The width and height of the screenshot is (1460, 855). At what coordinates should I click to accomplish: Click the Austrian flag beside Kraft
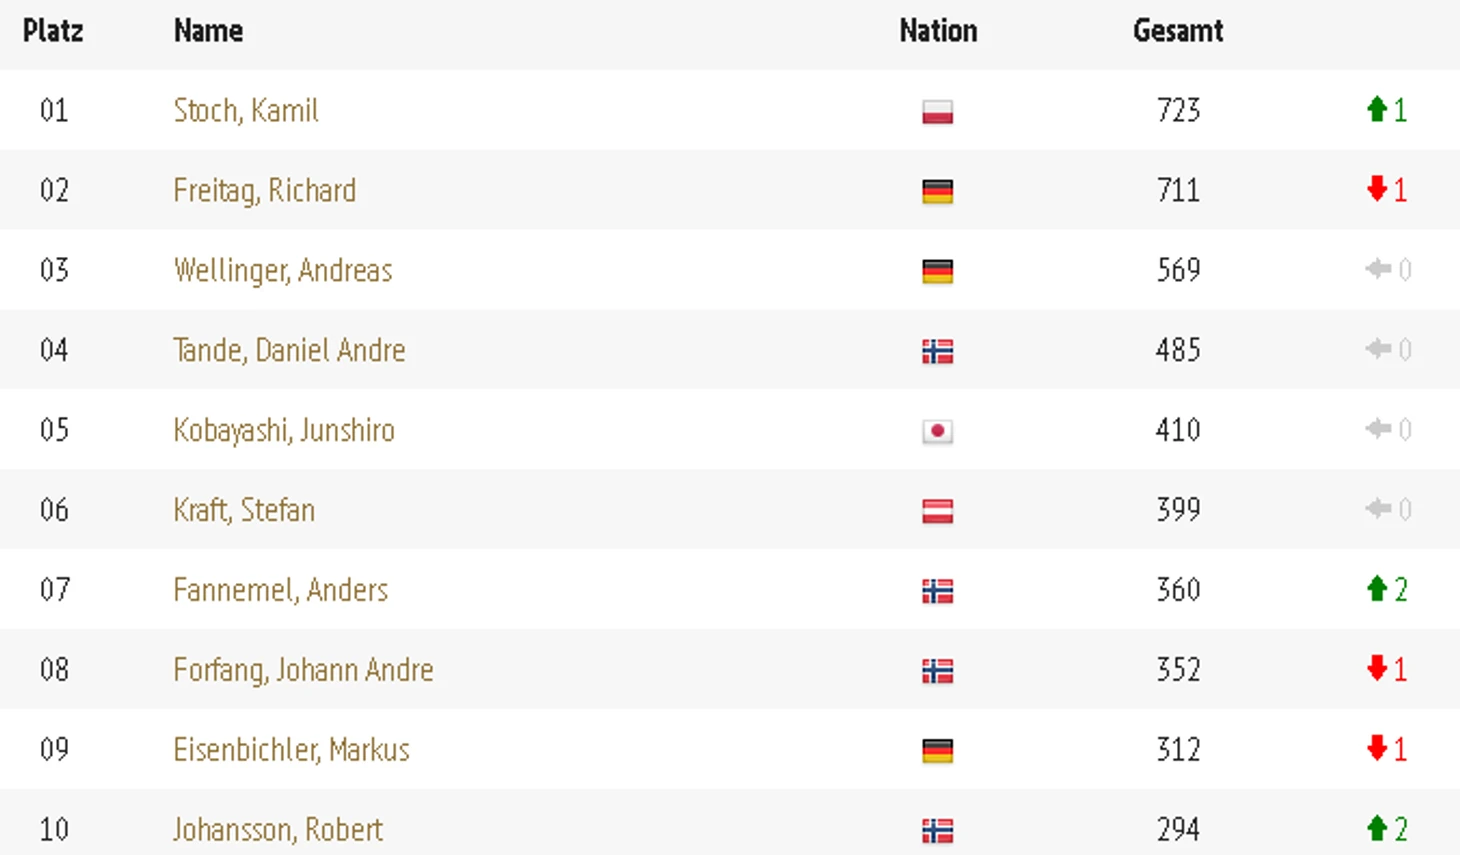tap(937, 511)
